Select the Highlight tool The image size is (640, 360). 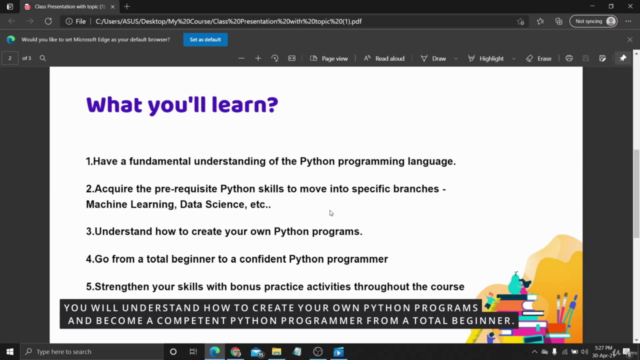click(486, 58)
